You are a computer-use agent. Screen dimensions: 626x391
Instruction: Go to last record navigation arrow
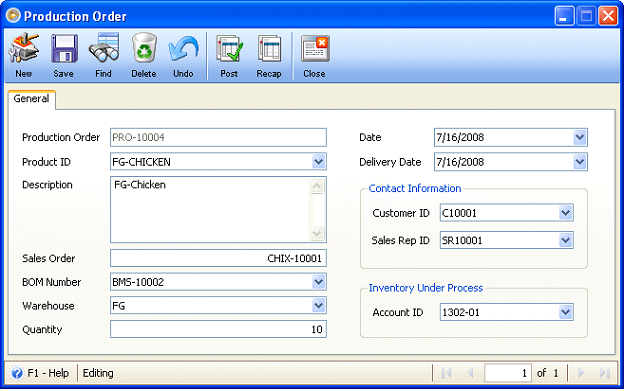[605, 373]
